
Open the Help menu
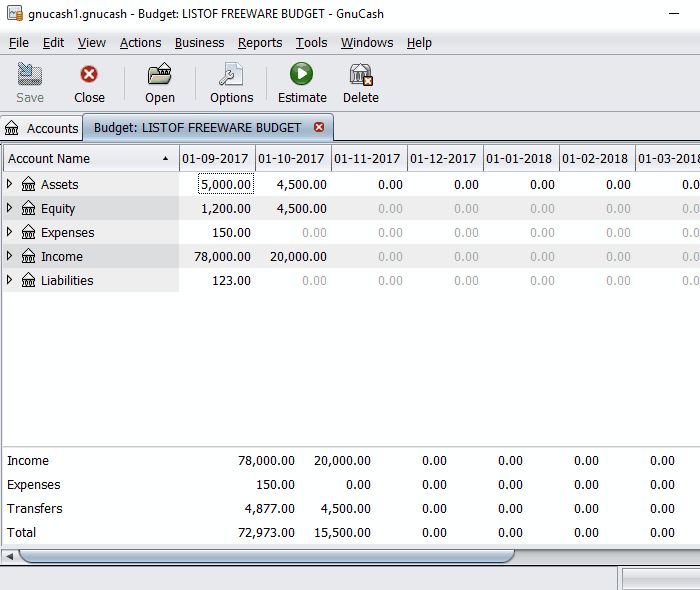coord(419,43)
